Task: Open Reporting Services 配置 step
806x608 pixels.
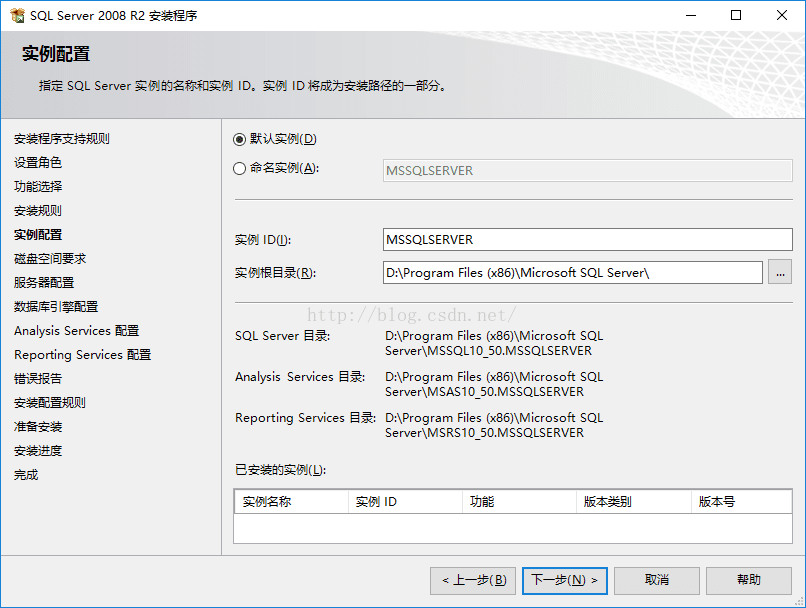Action: coord(79,354)
